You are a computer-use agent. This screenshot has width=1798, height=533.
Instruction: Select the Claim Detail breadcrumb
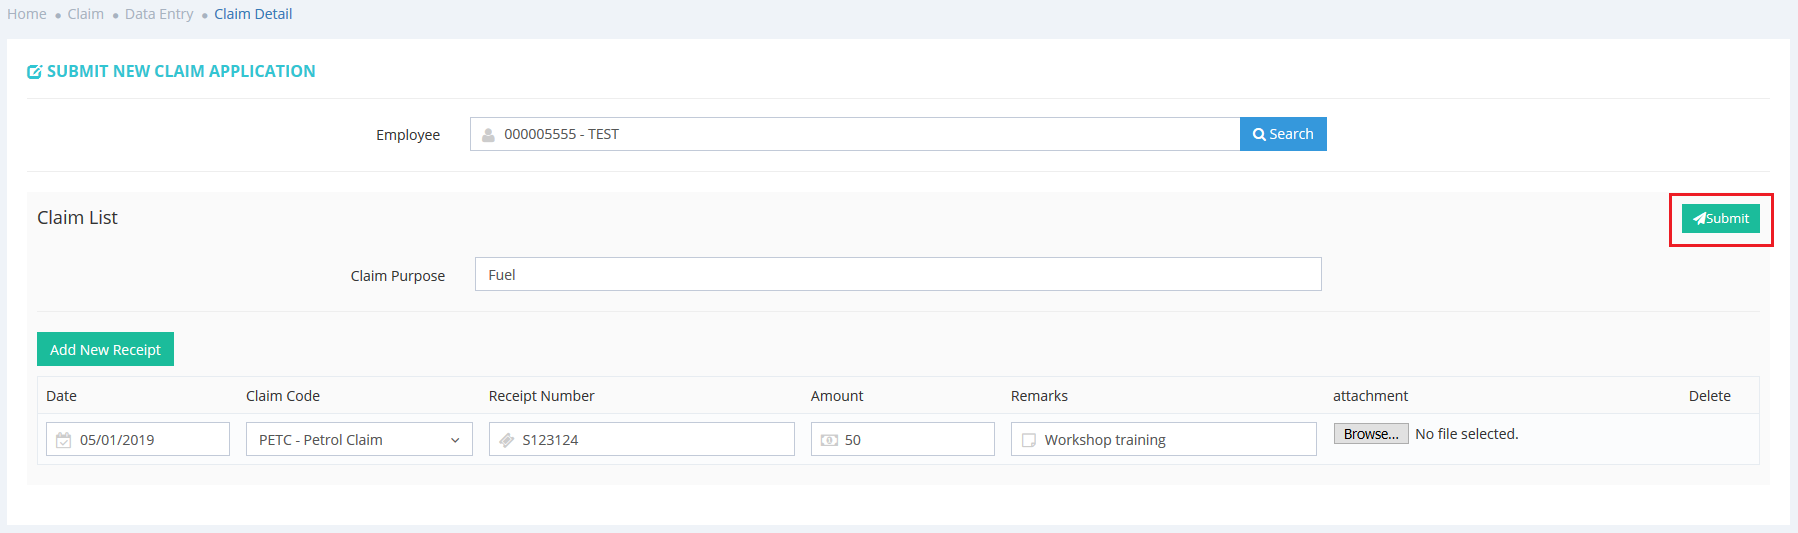[x=253, y=14]
